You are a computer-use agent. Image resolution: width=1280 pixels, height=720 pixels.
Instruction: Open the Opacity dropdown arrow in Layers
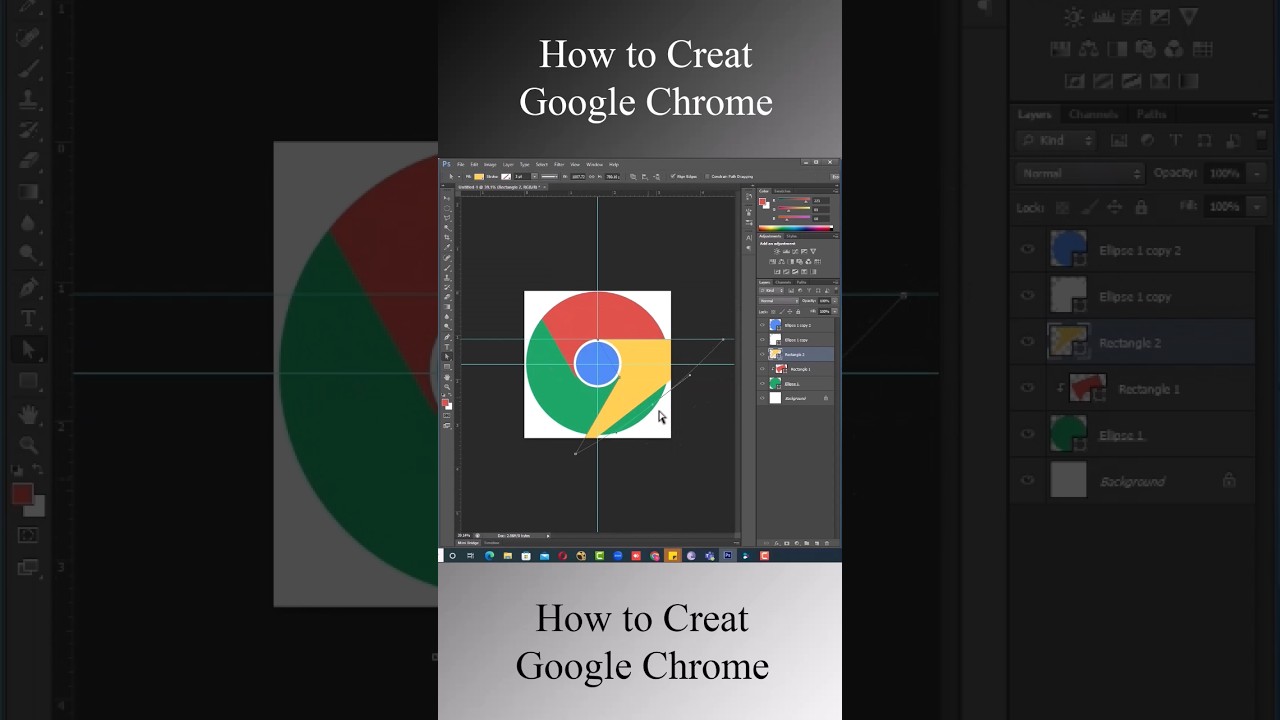[835, 301]
